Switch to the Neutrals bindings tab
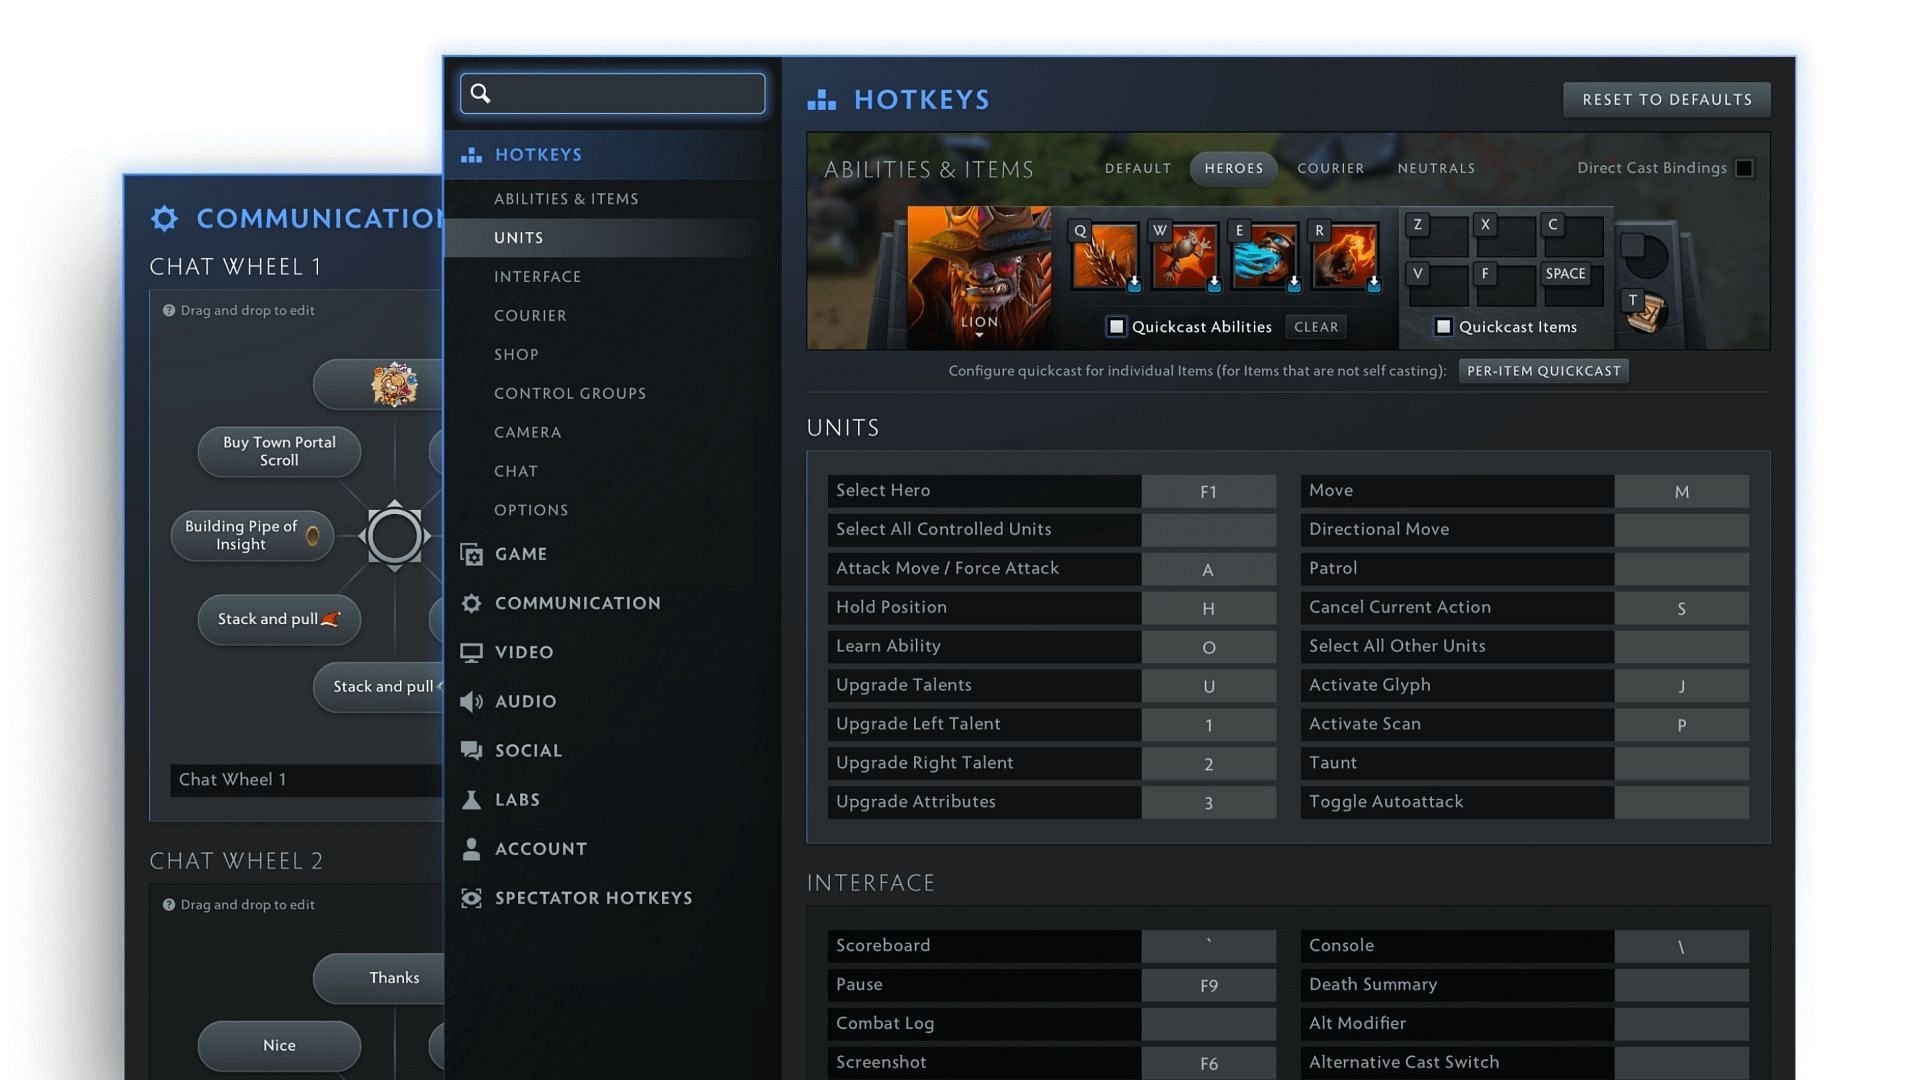The image size is (1920, 1080). pos(1436,168)
